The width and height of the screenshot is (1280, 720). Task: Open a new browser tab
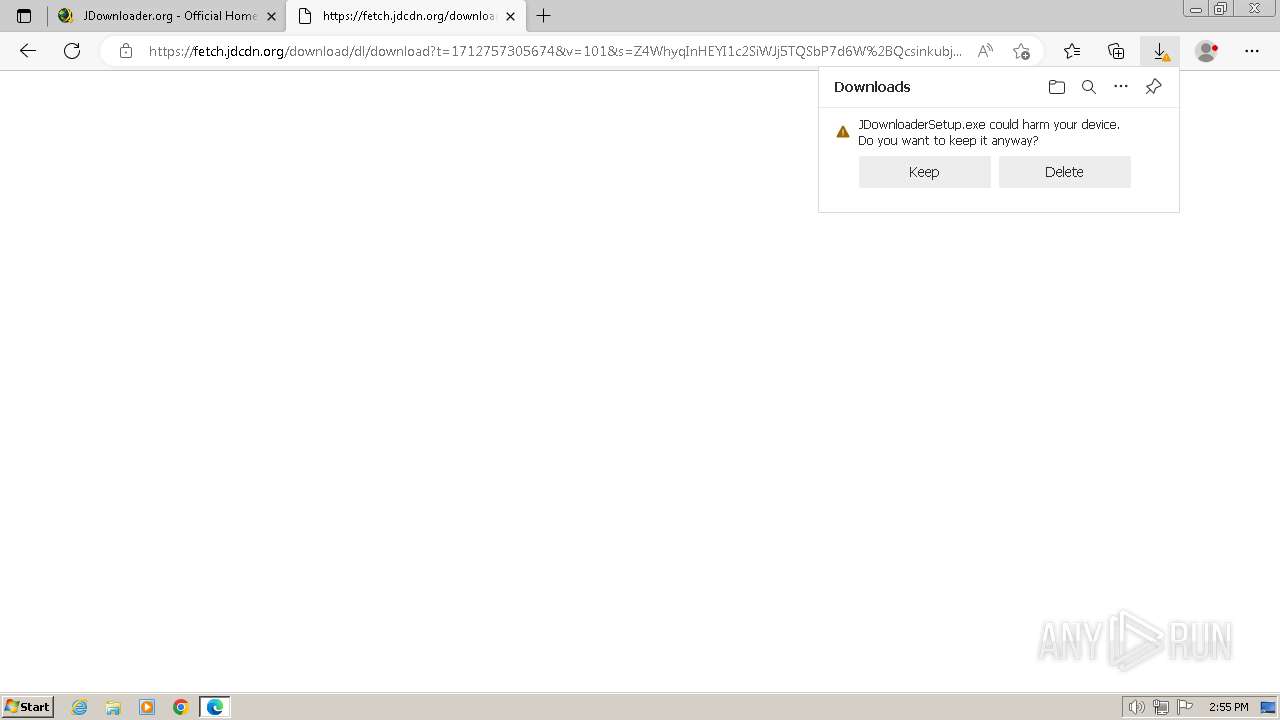pyautogui.click(x=544, y=16)
